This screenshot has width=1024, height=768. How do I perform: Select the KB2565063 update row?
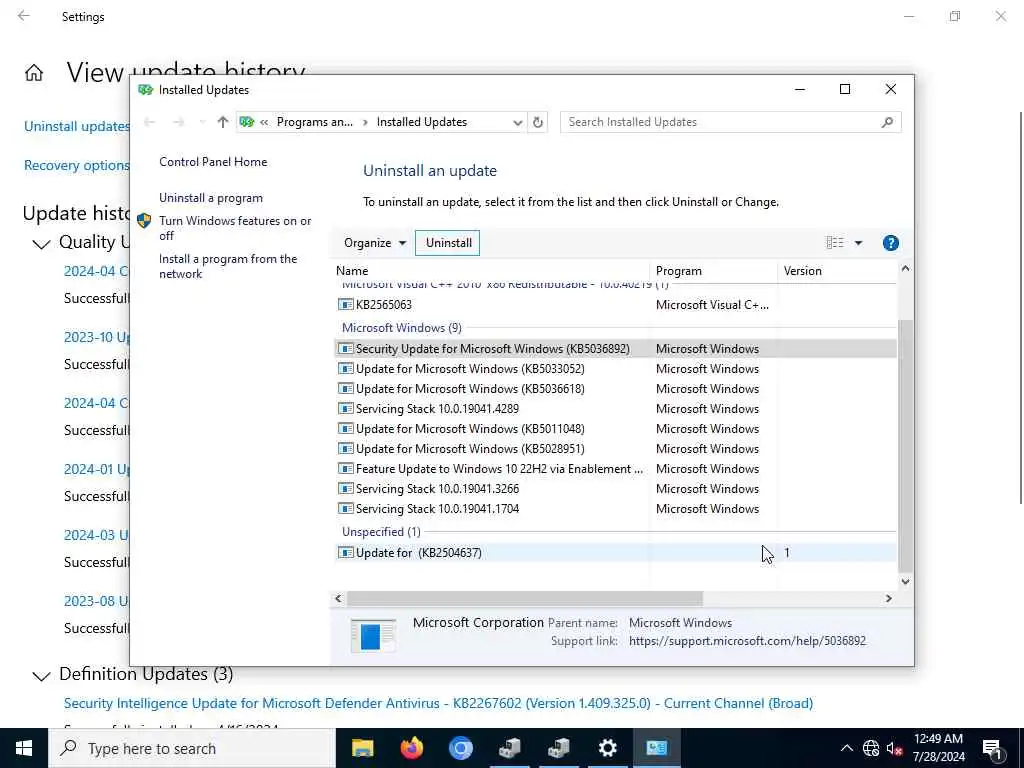pyautogui.click(x=615, y=304)
